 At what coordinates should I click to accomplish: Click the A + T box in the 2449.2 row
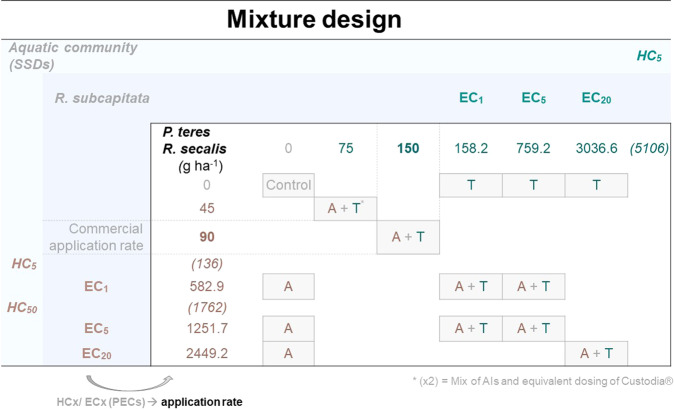pyautogui.click(x=597, y=351)
